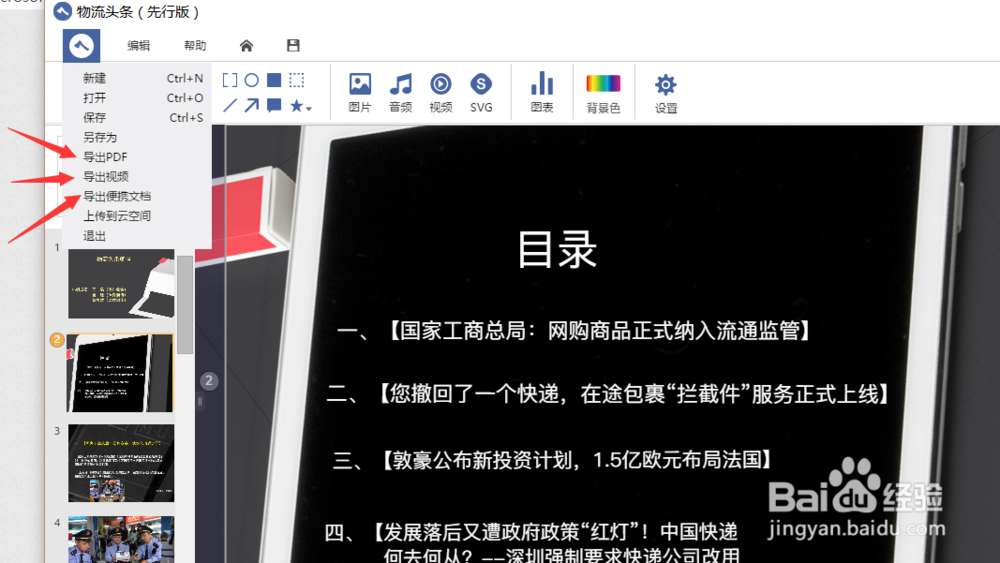The image size is (1000, 563).
Task: Select the arrow drawing tool
Action: (x=252, y=105)
